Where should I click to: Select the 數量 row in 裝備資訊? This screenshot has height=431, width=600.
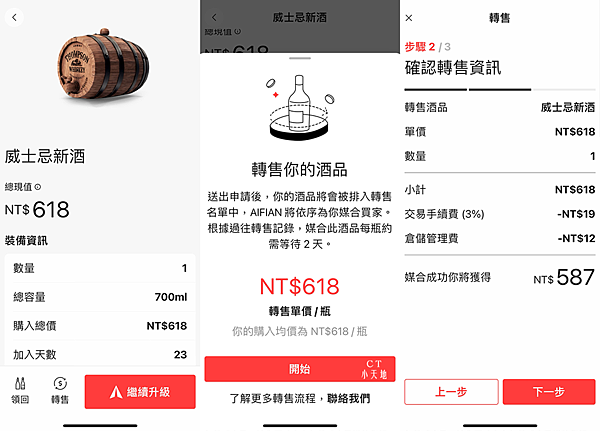click(x=100, y=268)
